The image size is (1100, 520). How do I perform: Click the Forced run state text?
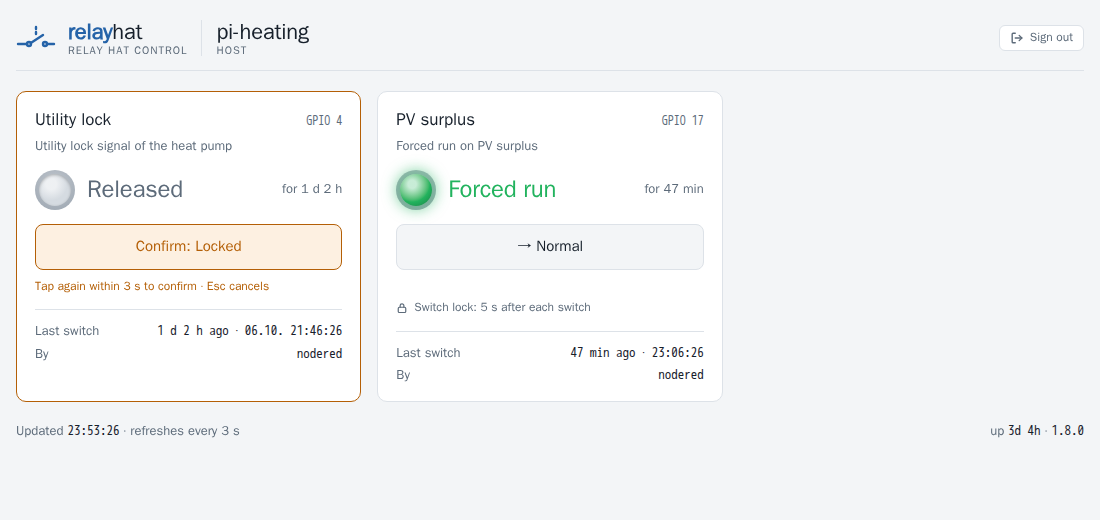click(x=502, y=189)
